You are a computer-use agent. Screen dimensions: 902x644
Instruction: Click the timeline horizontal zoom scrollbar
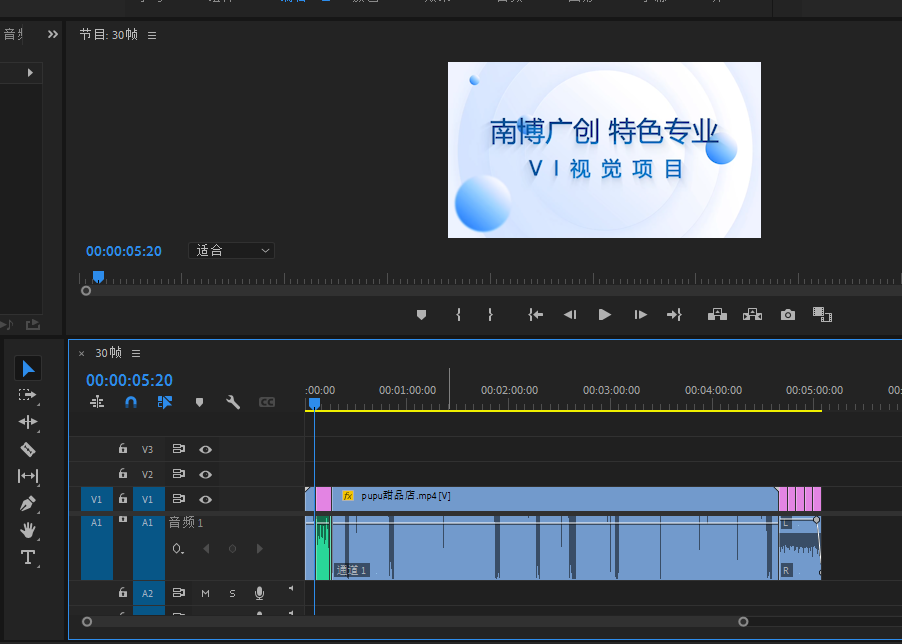click(414, 621)
